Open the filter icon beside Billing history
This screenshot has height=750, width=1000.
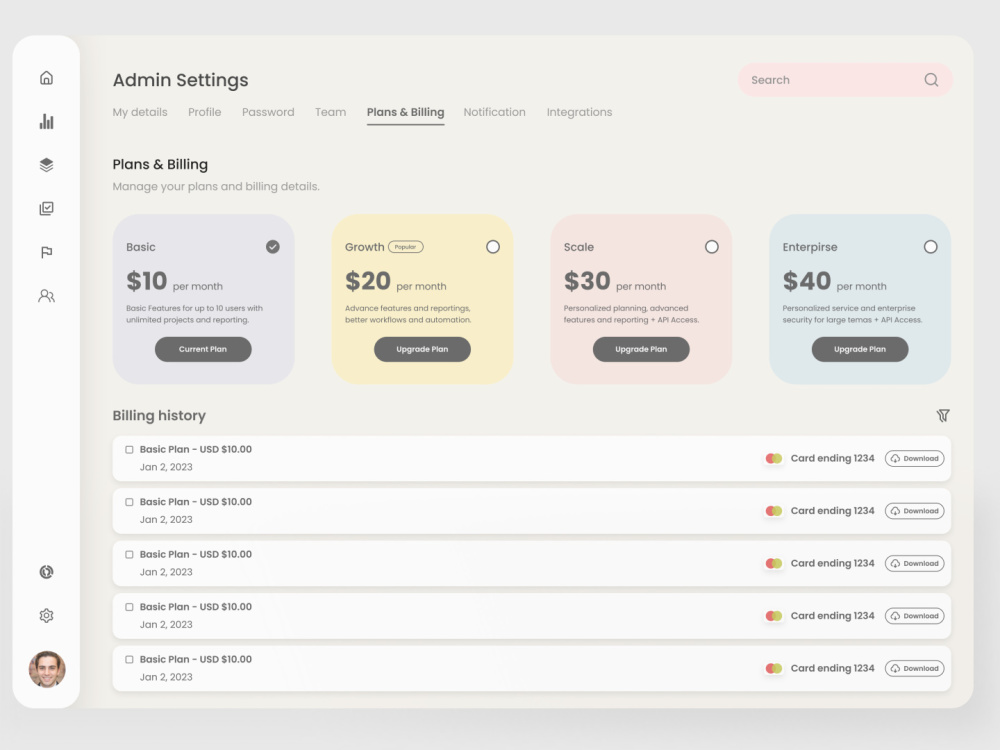click(943, 415)
